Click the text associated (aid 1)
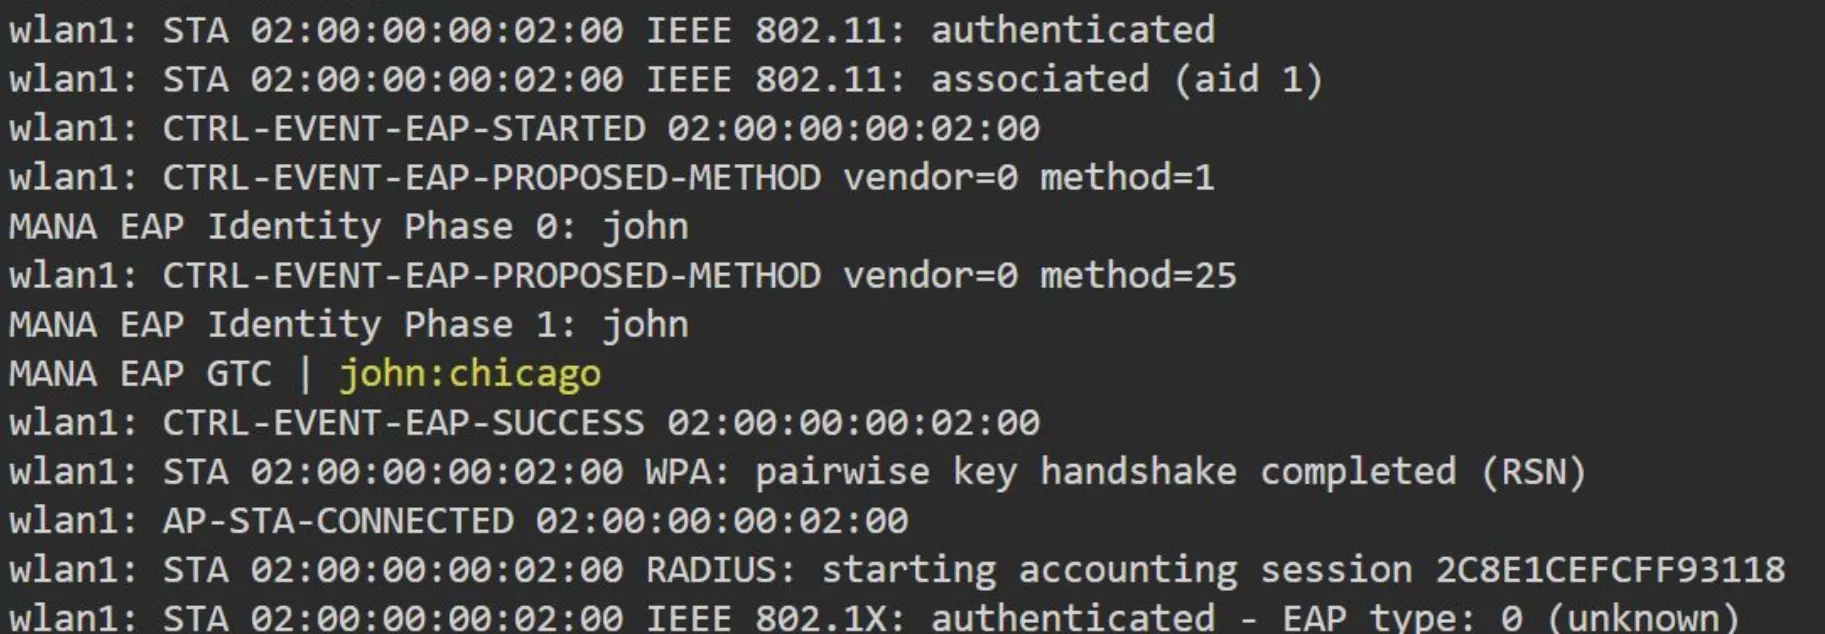1825x634 pixels. pos(1127,80)
